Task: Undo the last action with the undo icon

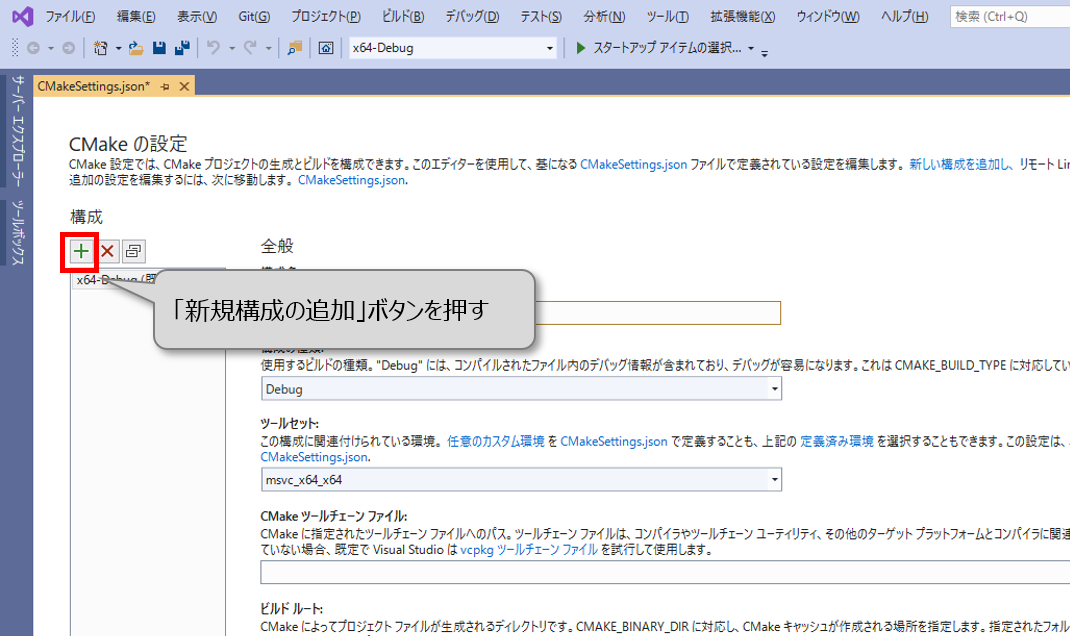Action: [214, 48]
